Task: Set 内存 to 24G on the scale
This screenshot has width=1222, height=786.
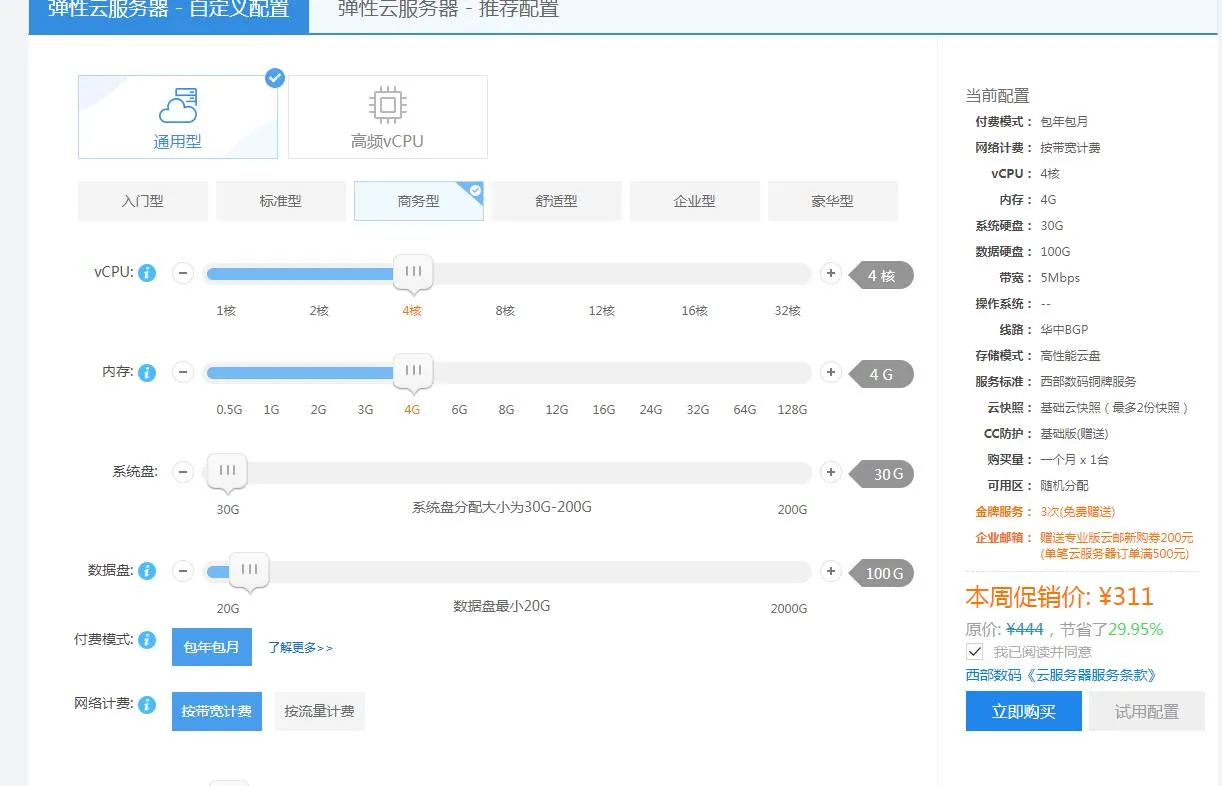Action: click(x=651, y=410)
